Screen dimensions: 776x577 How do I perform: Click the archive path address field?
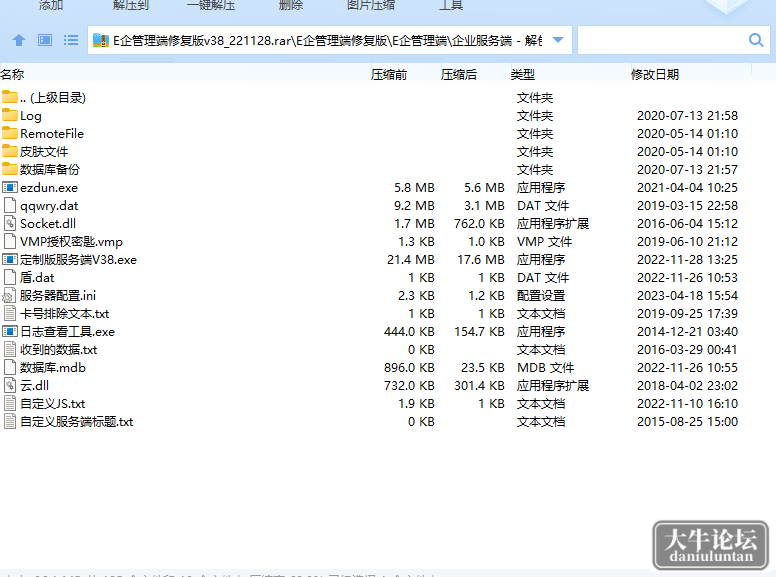(x=330, y=40)
